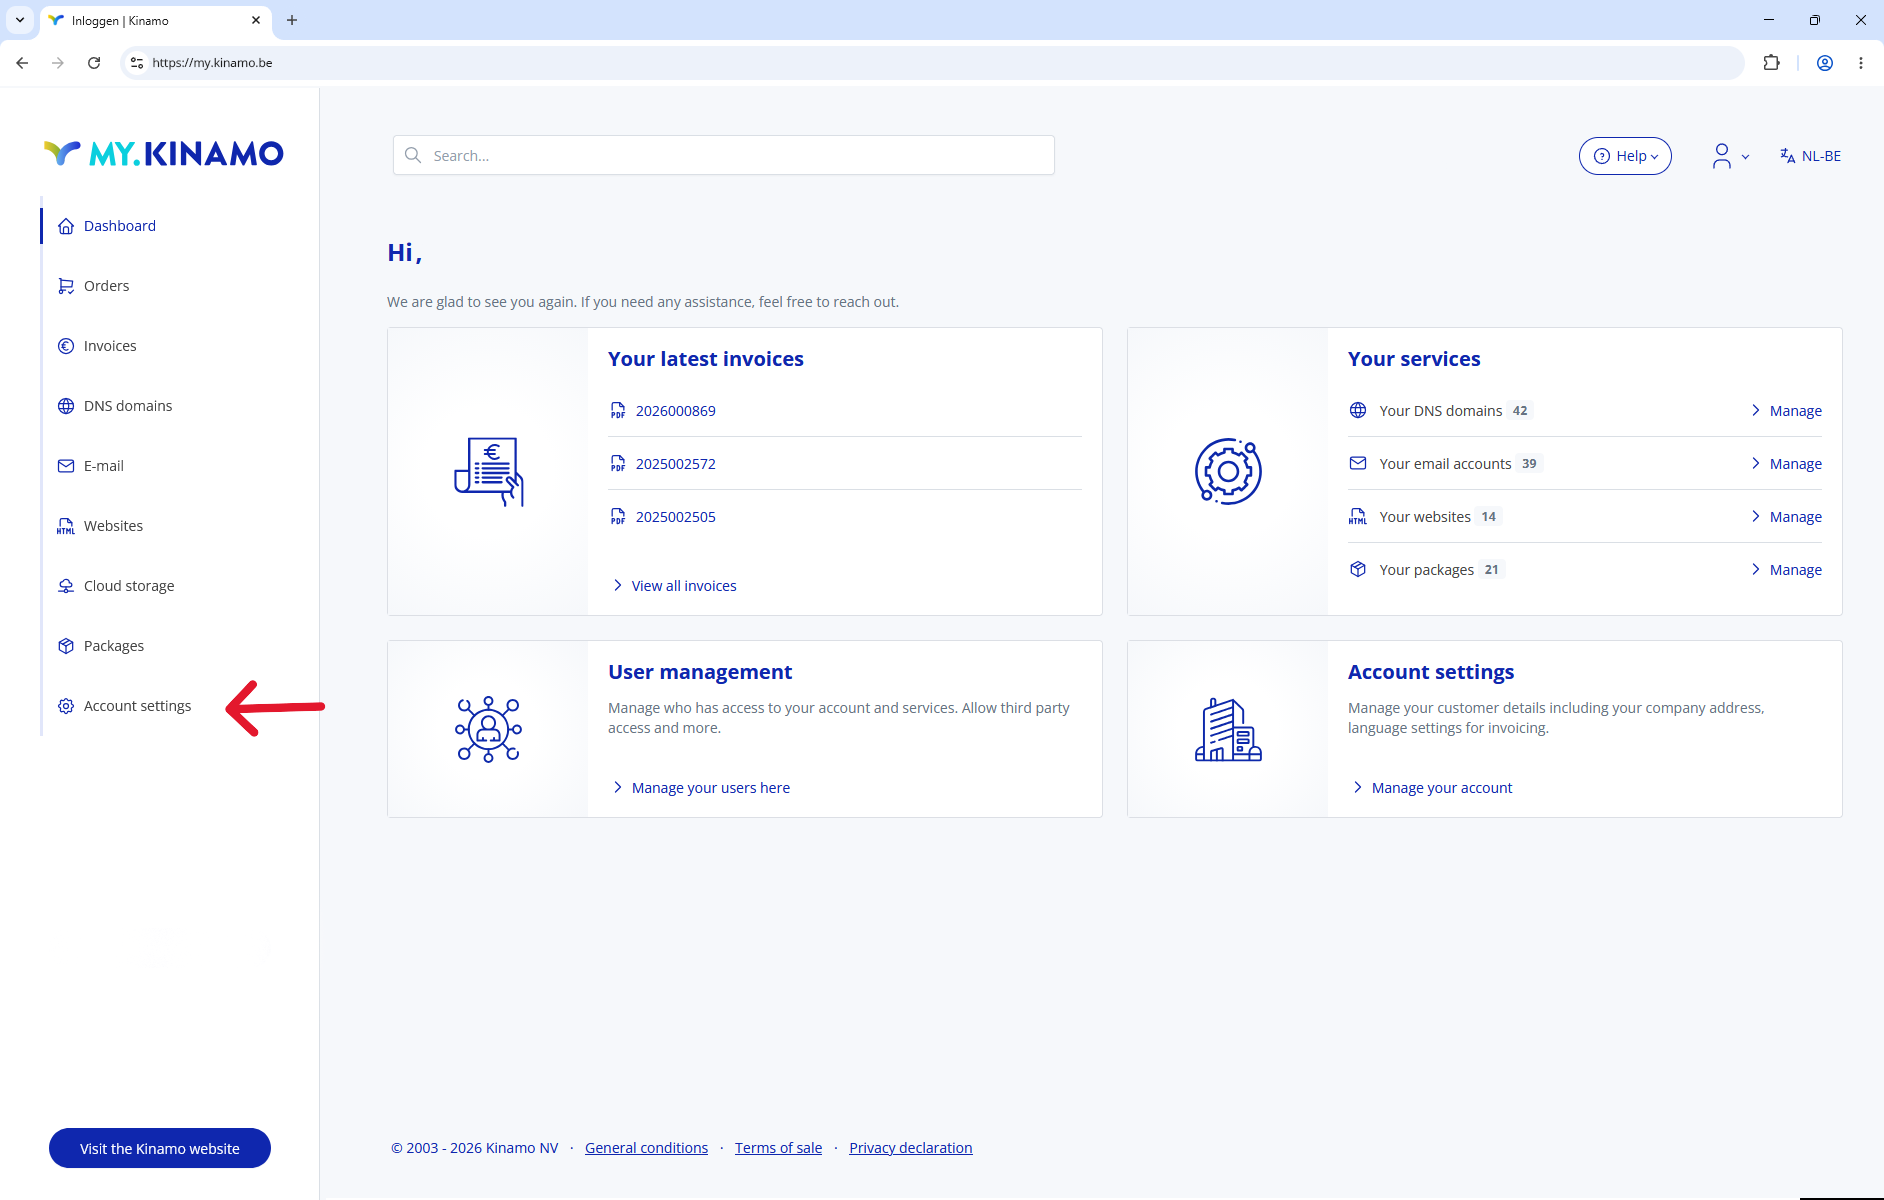
Task: Click Manage your account link
Action: [1432, 788]
